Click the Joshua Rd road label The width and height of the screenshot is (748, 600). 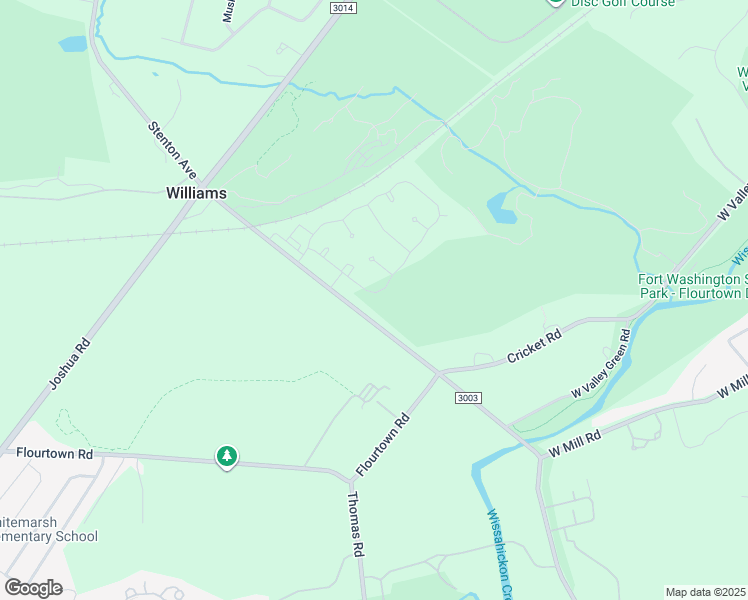[x=70, y=364]
